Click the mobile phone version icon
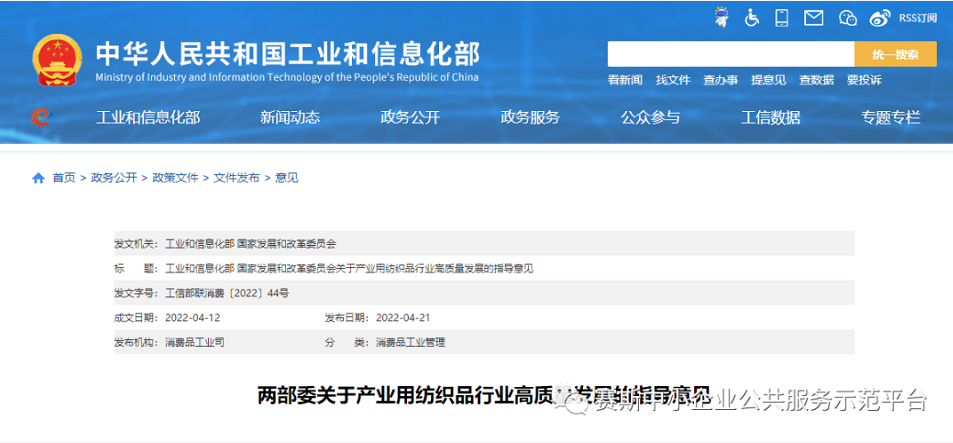 [x=782, y=17]
